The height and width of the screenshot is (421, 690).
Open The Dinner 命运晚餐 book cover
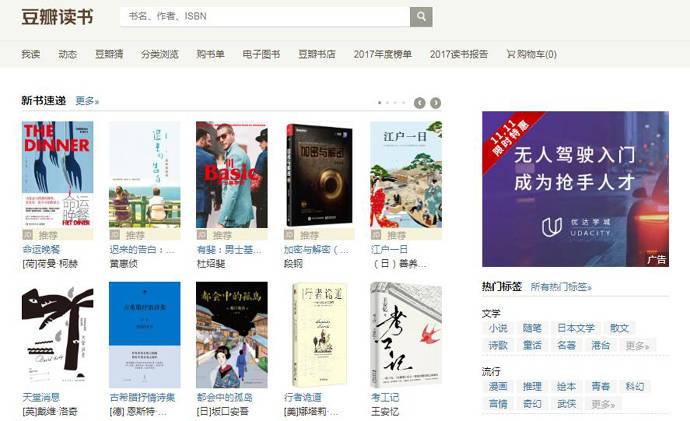[57, 174]
